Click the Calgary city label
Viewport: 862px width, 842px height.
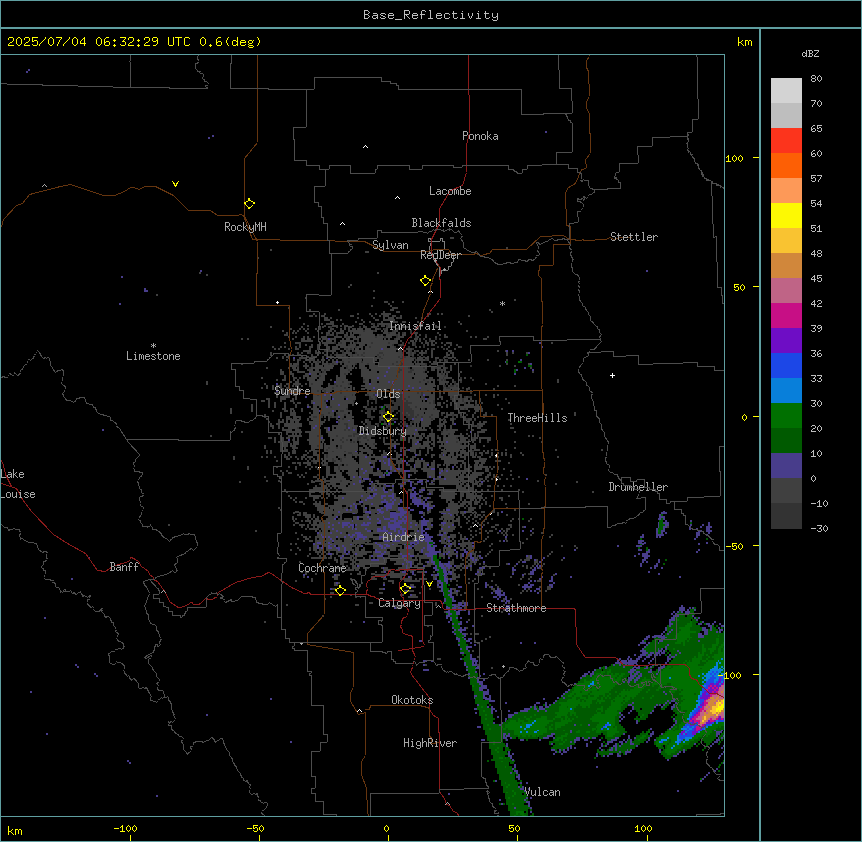pos(399,603)
